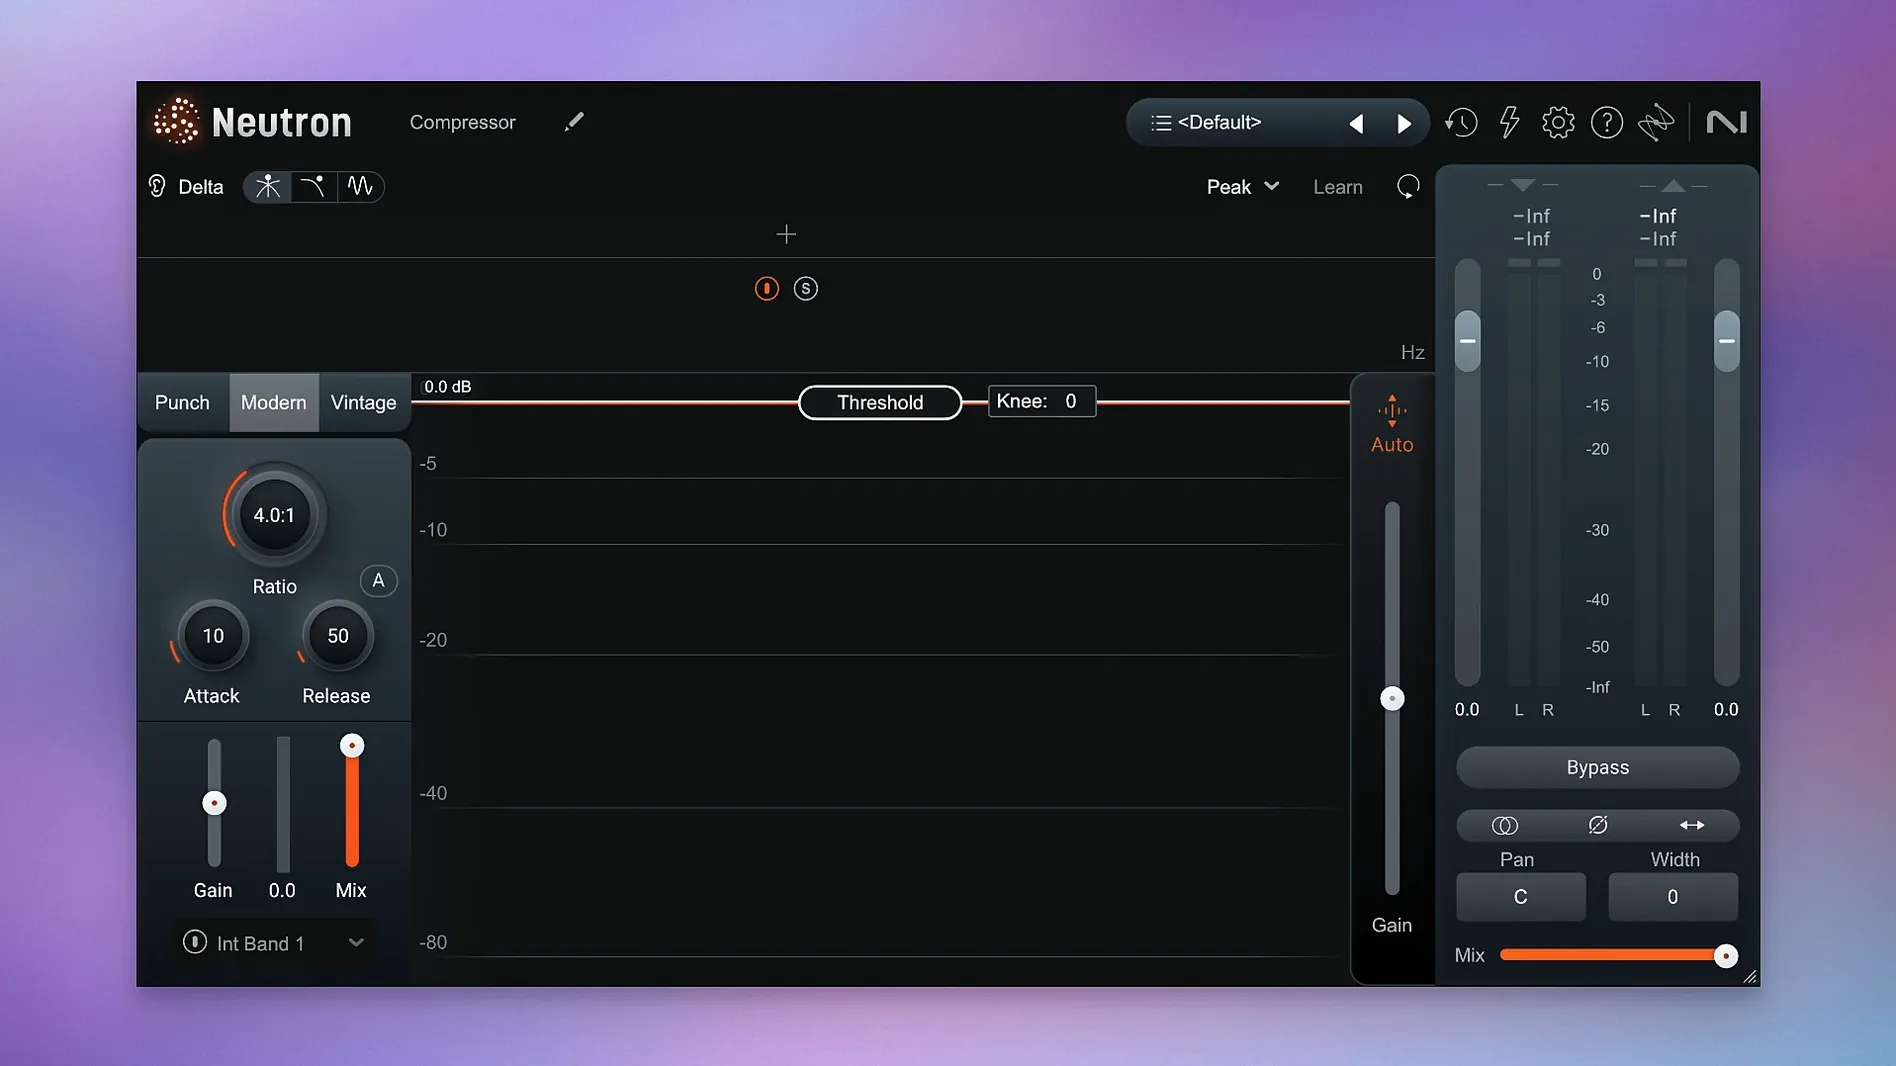Image resolution: width=1896 pixels, height=1066 pixels.
Task: Click the crossed-out satellite icon
Action: (1656, 123)
